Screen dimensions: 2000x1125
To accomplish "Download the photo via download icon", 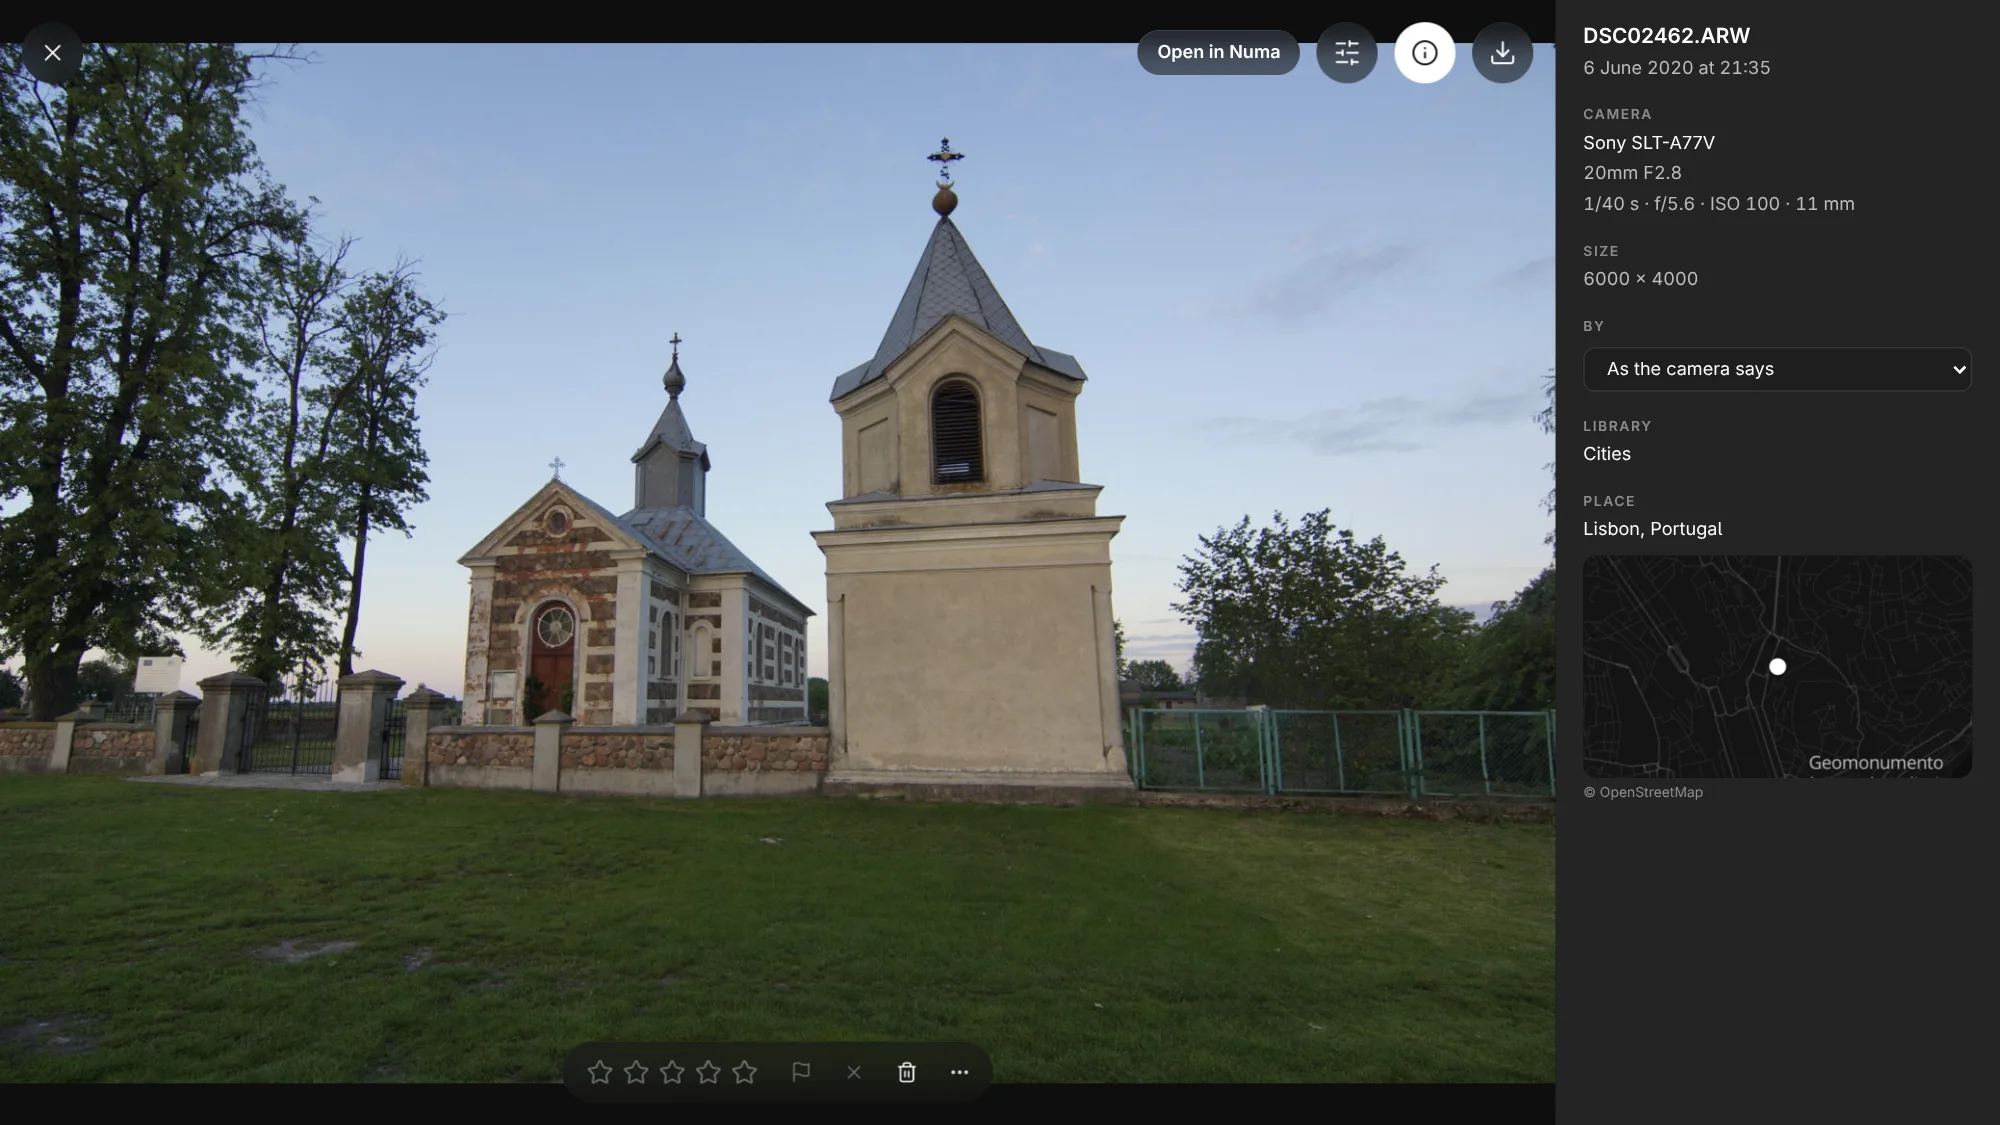I will (x=1502, y=53).
